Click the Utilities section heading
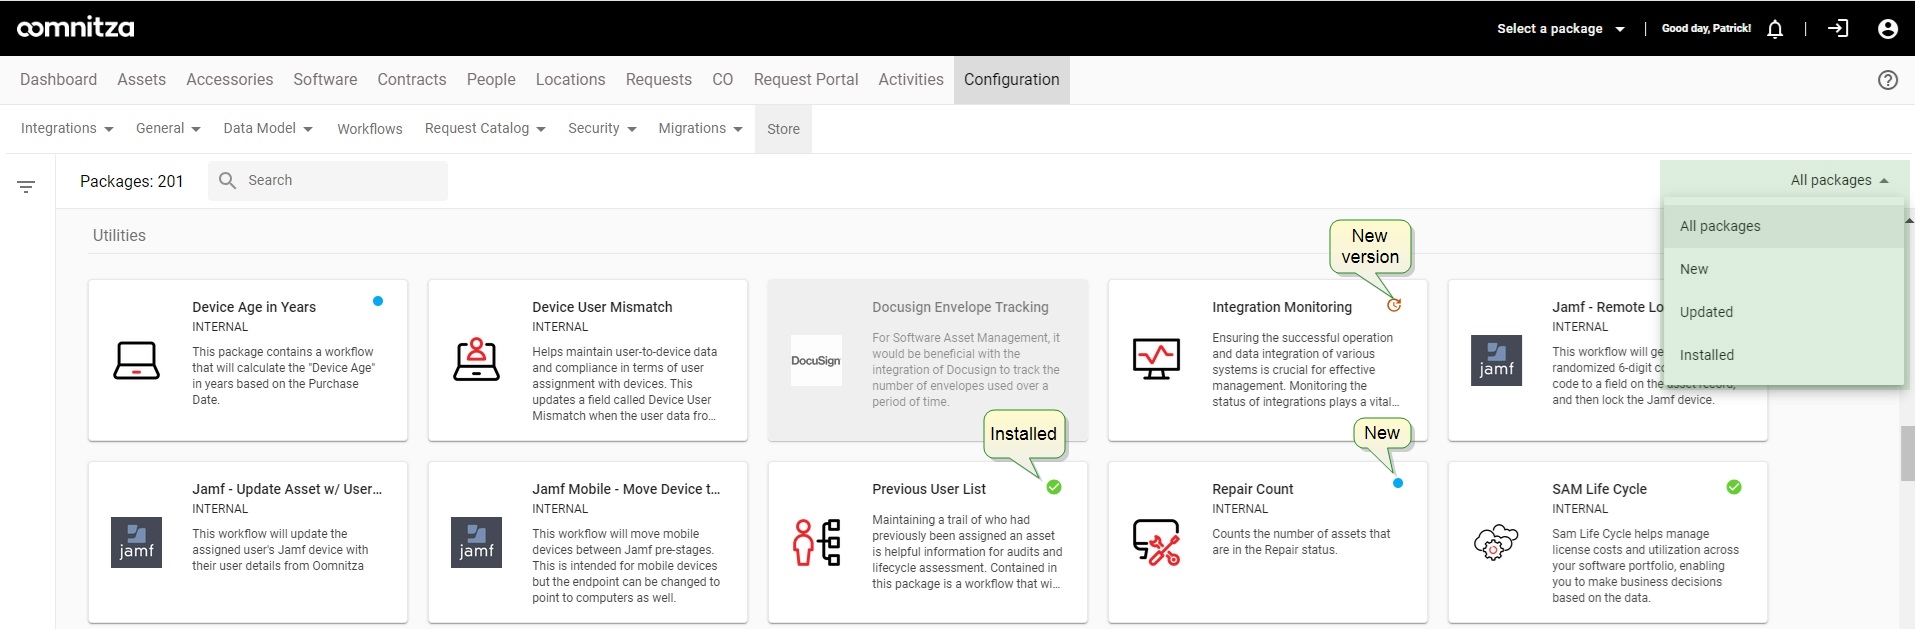Viewport: 1915px width, 629px height. coord(119,235)
